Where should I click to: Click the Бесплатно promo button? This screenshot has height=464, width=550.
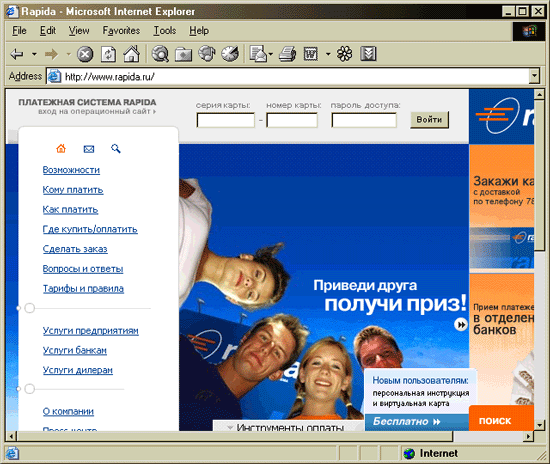417,422
